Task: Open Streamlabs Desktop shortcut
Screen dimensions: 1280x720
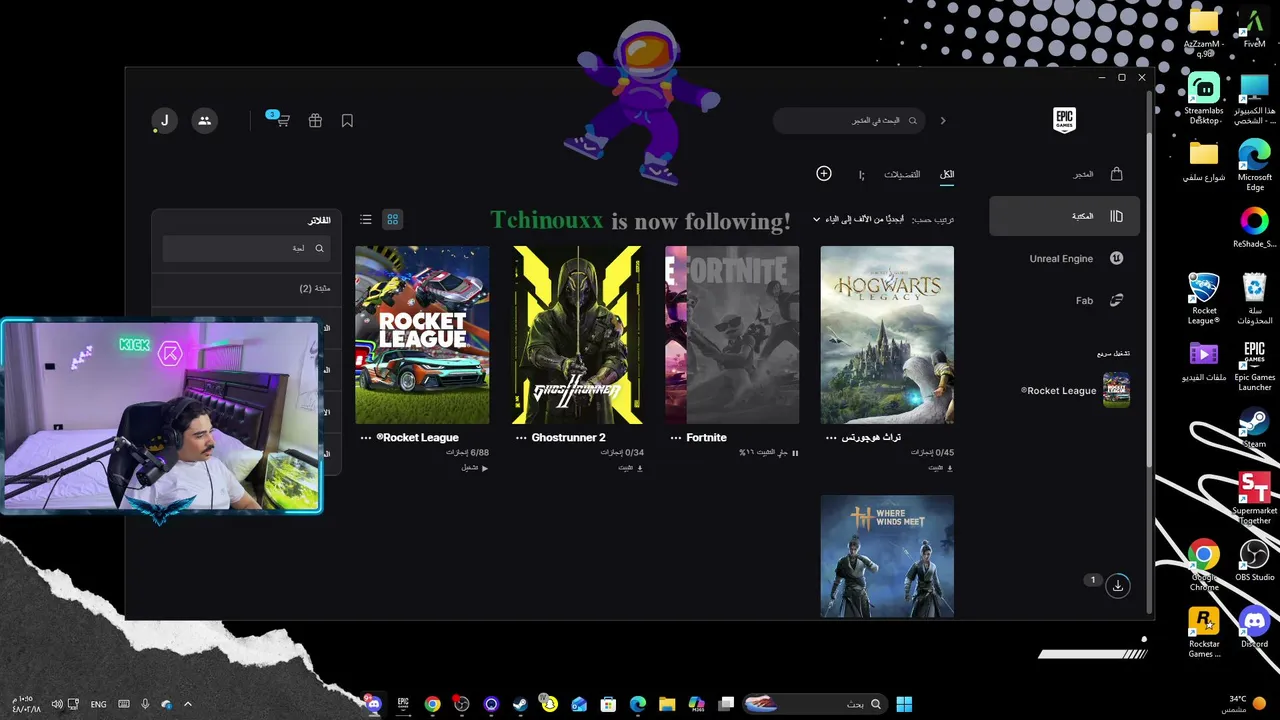Action: [1204, 98]
